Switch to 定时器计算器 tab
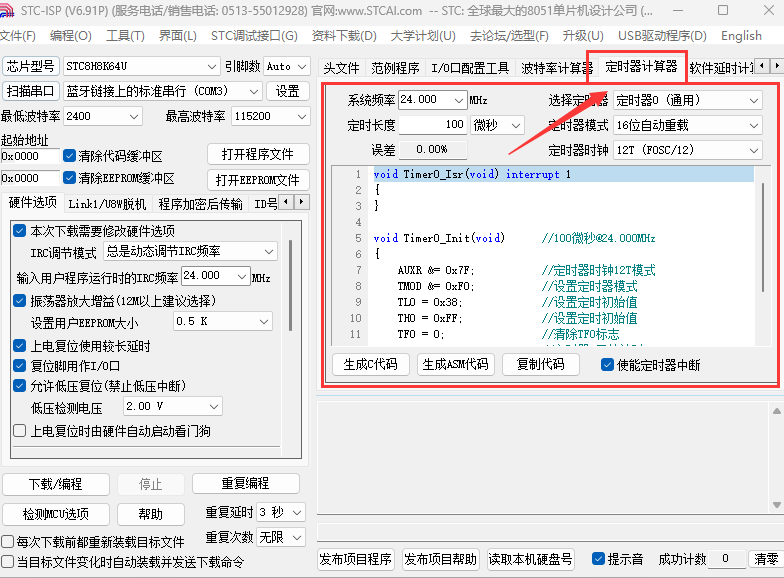 point(641,66)
